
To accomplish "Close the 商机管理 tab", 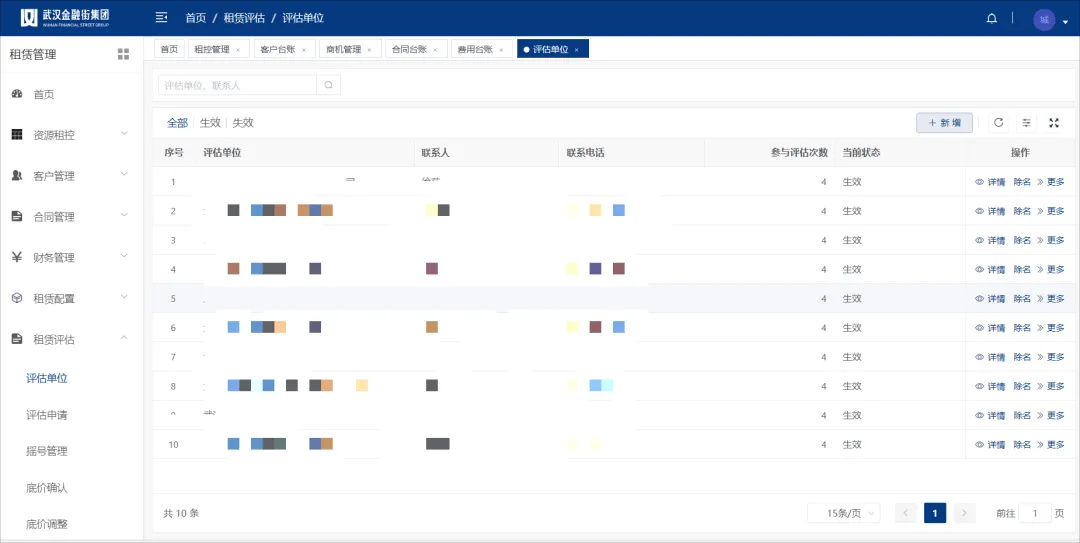I will click(x=369, y=50).
